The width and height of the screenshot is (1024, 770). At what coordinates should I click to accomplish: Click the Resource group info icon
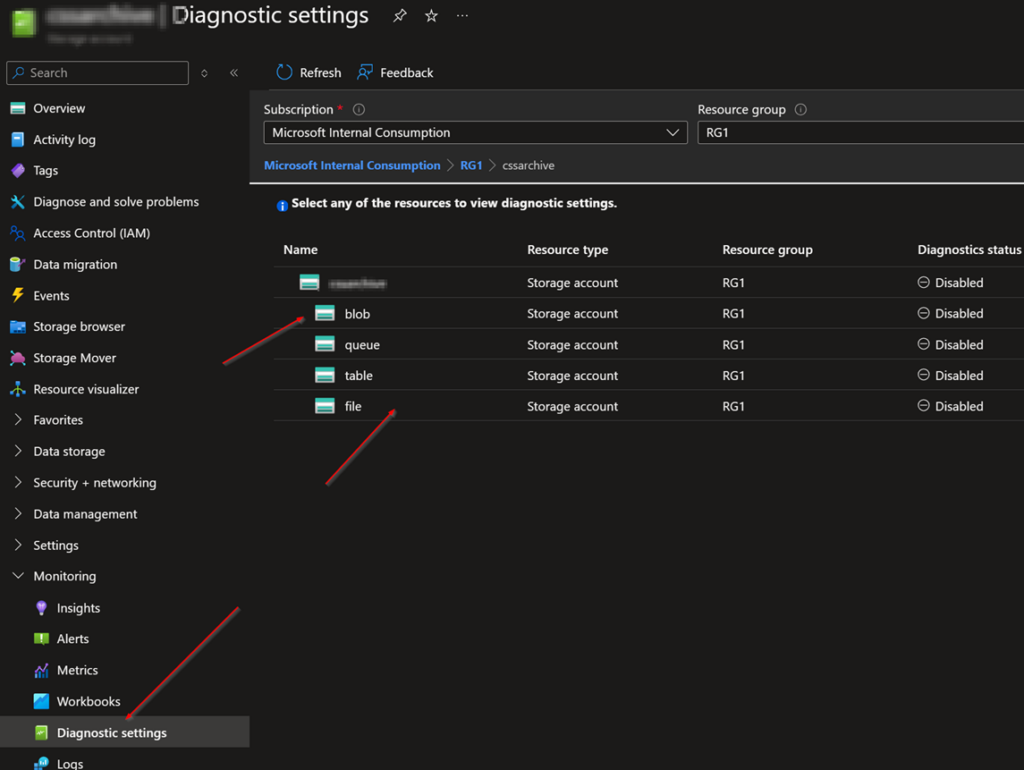801,110
